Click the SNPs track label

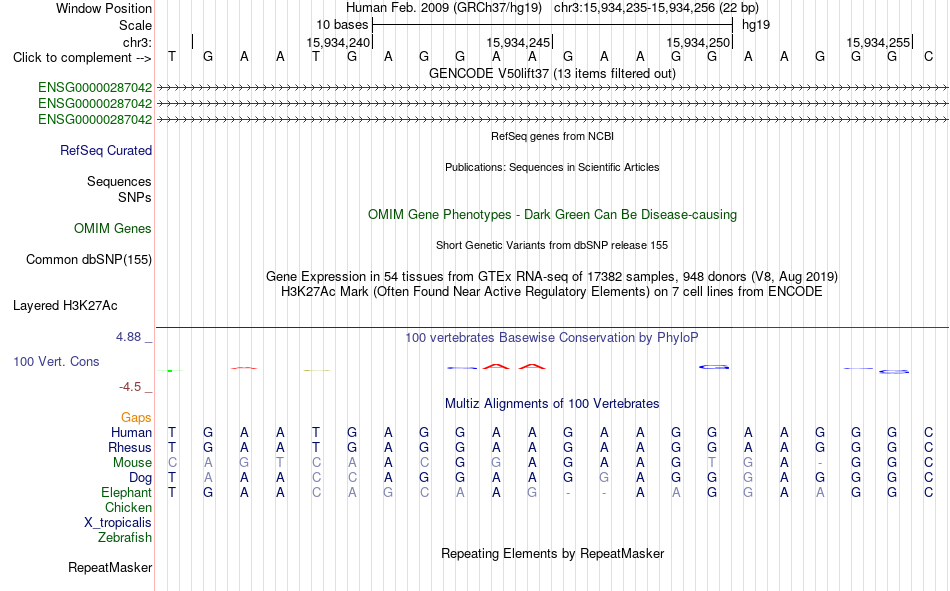[135, 197]
